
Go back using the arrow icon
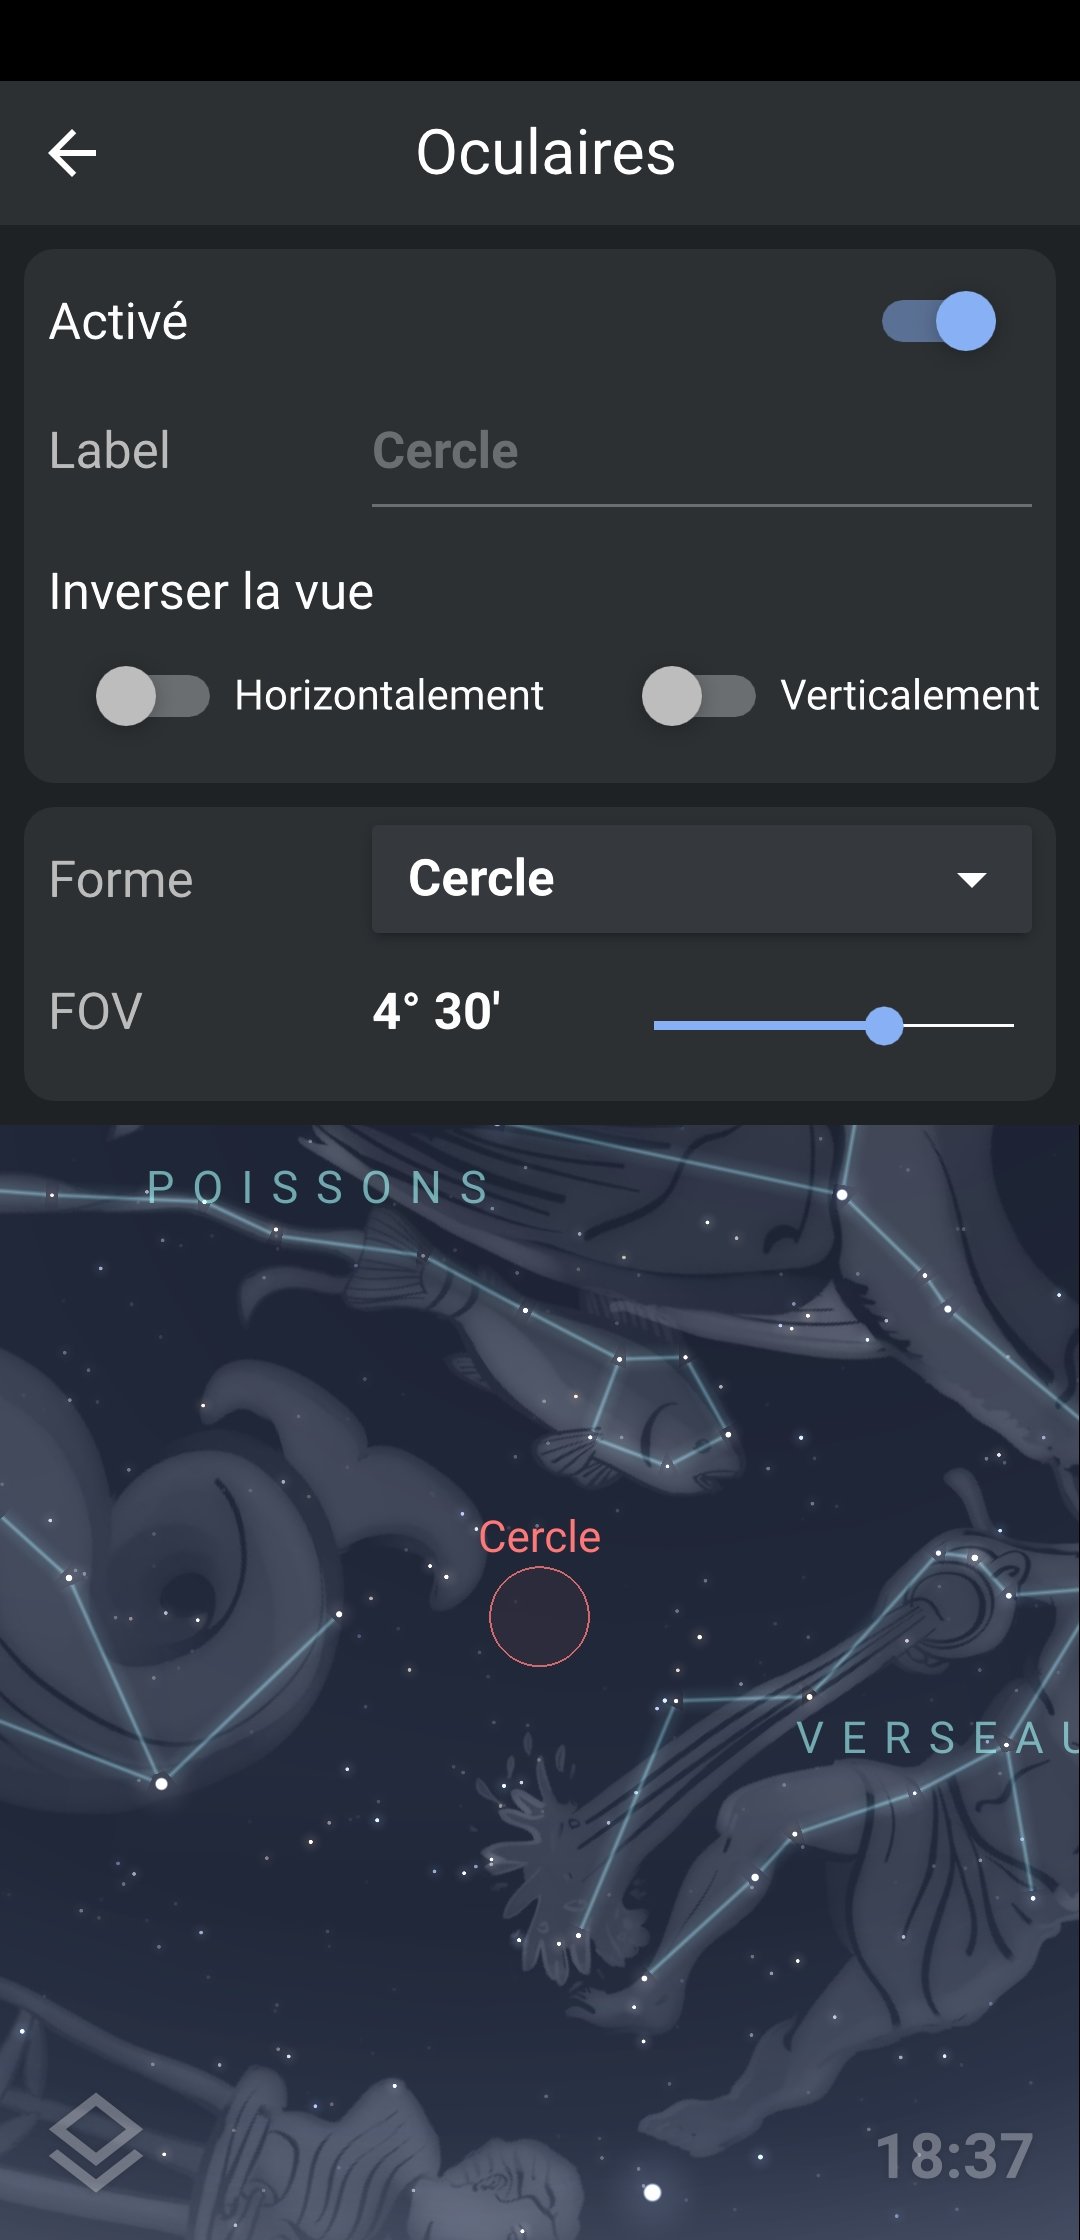(x=72, y=153)
